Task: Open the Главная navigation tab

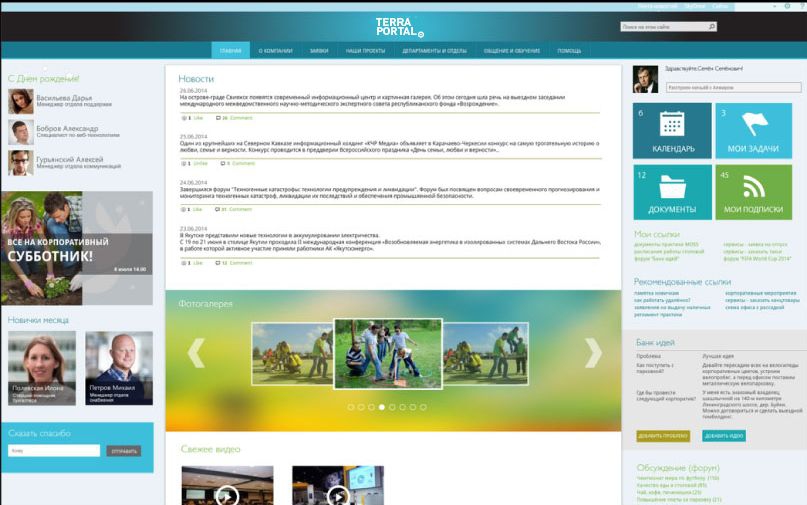Action: pyautogui.click(x=230, y=50)
